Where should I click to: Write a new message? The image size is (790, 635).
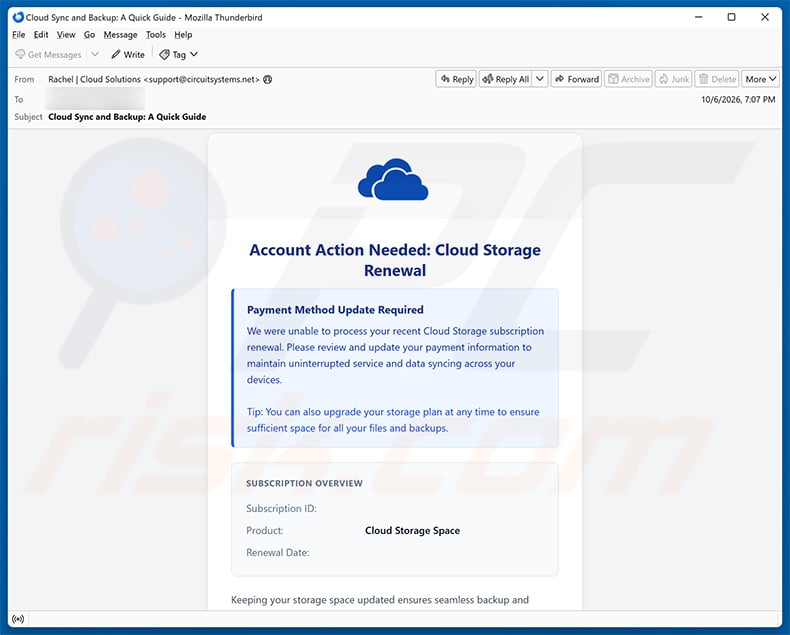click(x=128, y=54)
